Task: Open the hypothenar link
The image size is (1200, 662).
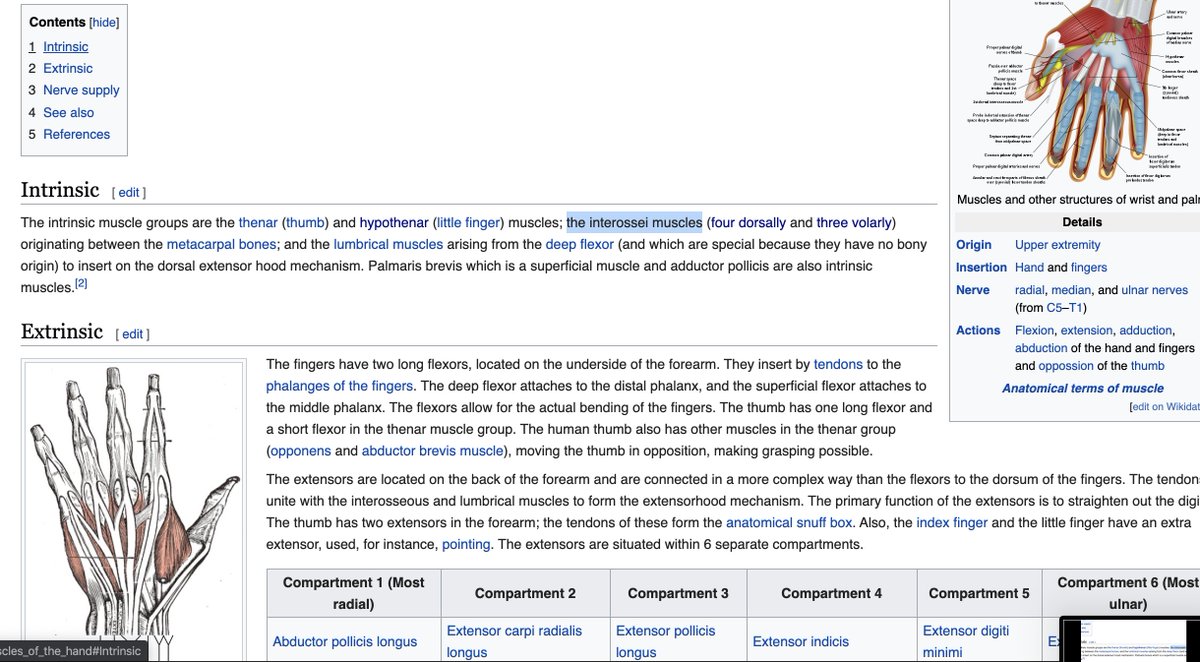Action: (x=394, y=222)
